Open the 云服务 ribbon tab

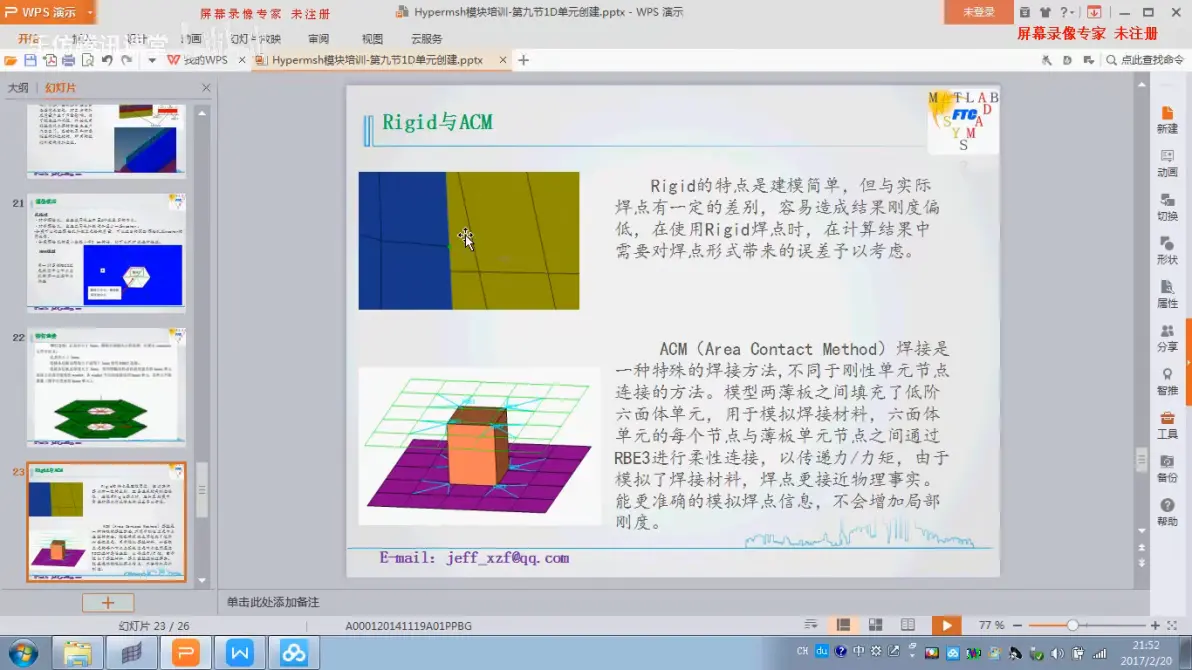coord(426,39)
